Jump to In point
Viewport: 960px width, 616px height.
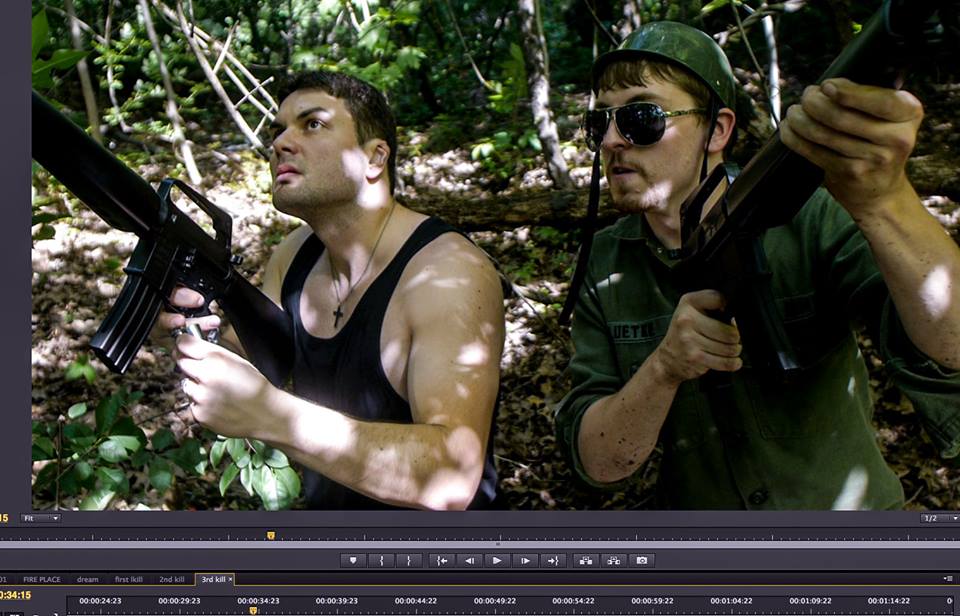pyautogui.click(x=441, y=560)
